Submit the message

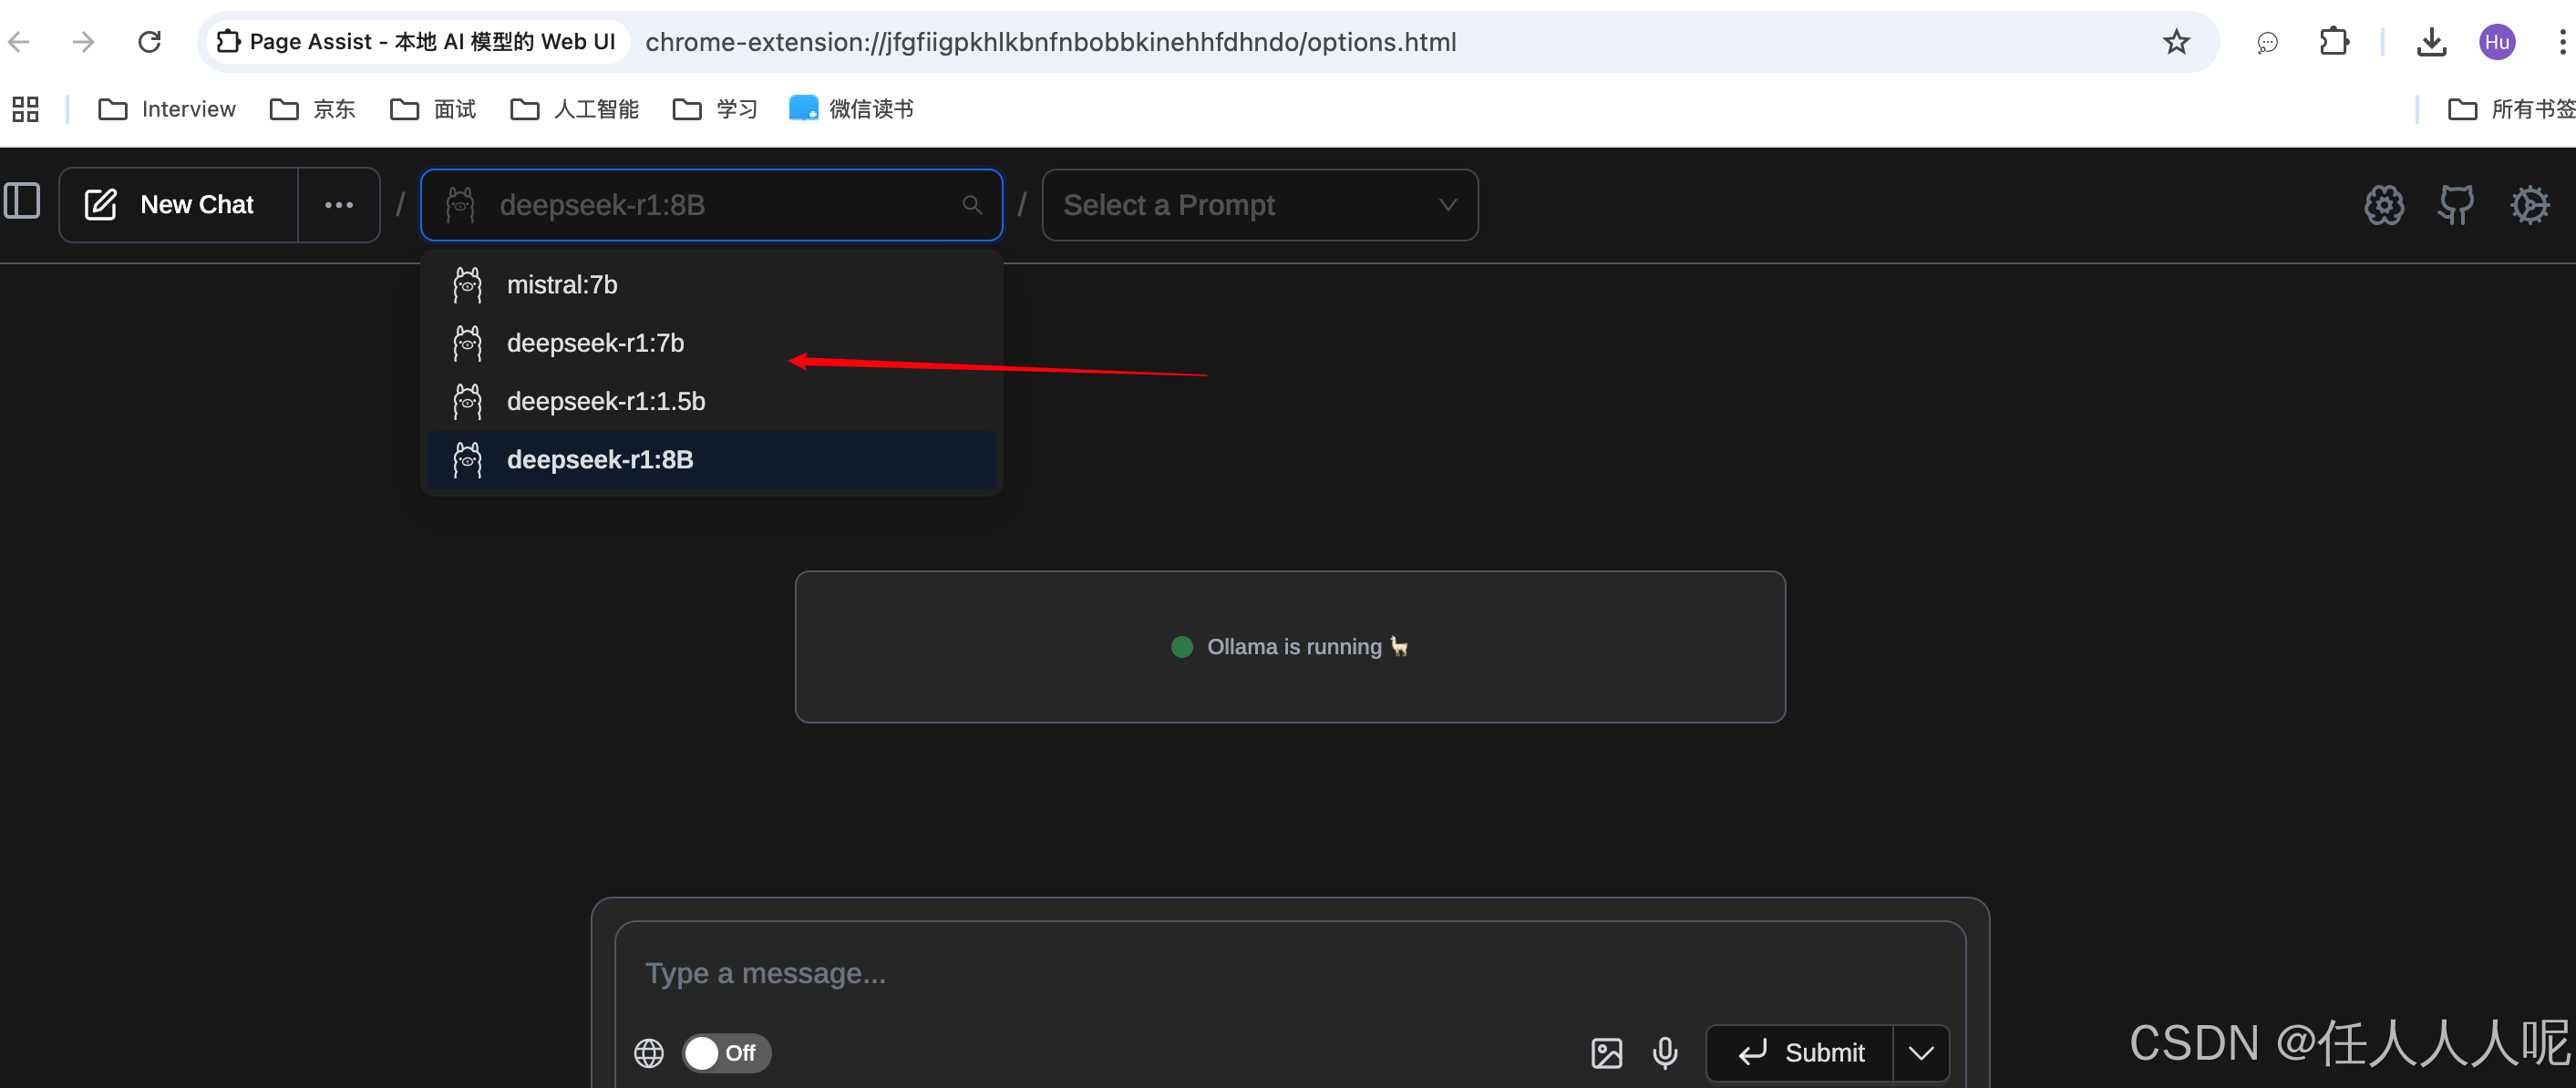[1800, 1053]
